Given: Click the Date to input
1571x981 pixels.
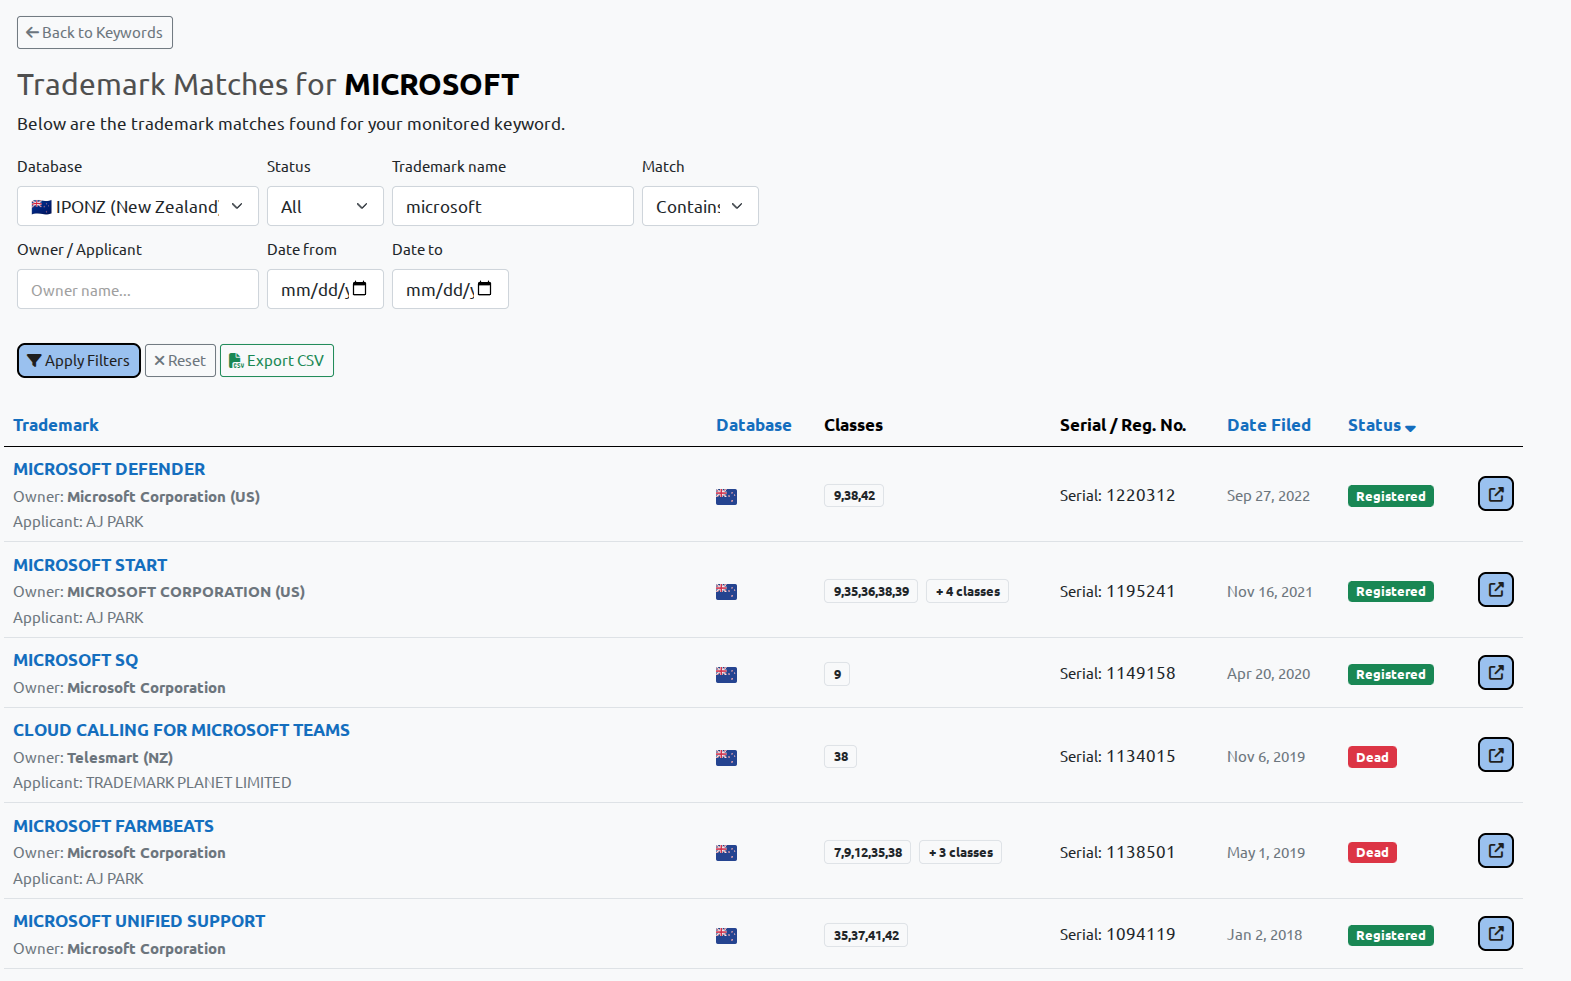Looking at the screenshot, I should (450, 289).
